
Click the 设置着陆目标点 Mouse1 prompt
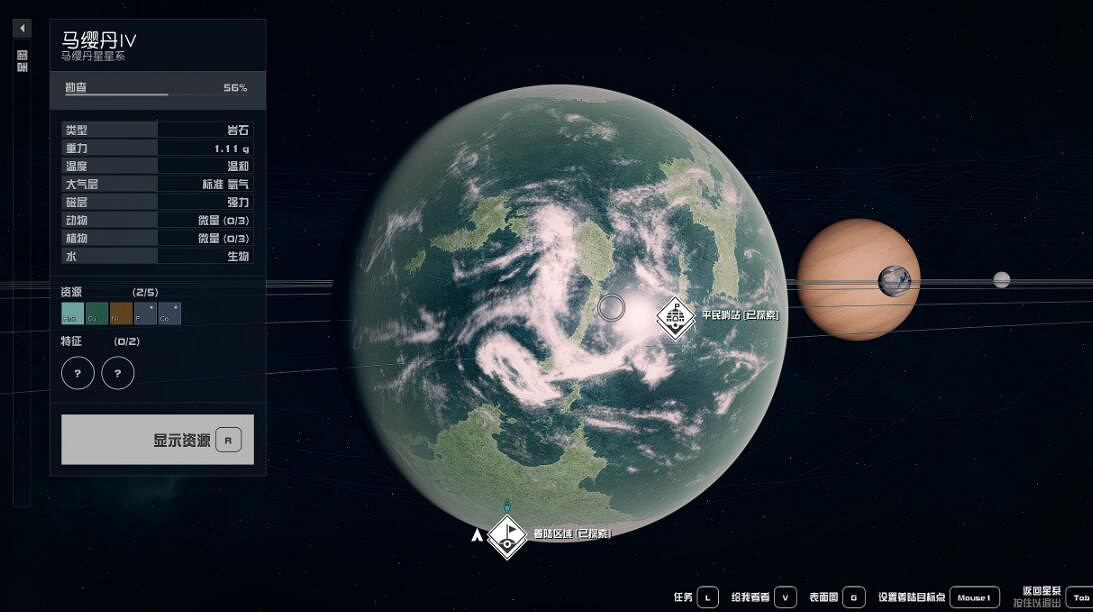tap(974, 597)
